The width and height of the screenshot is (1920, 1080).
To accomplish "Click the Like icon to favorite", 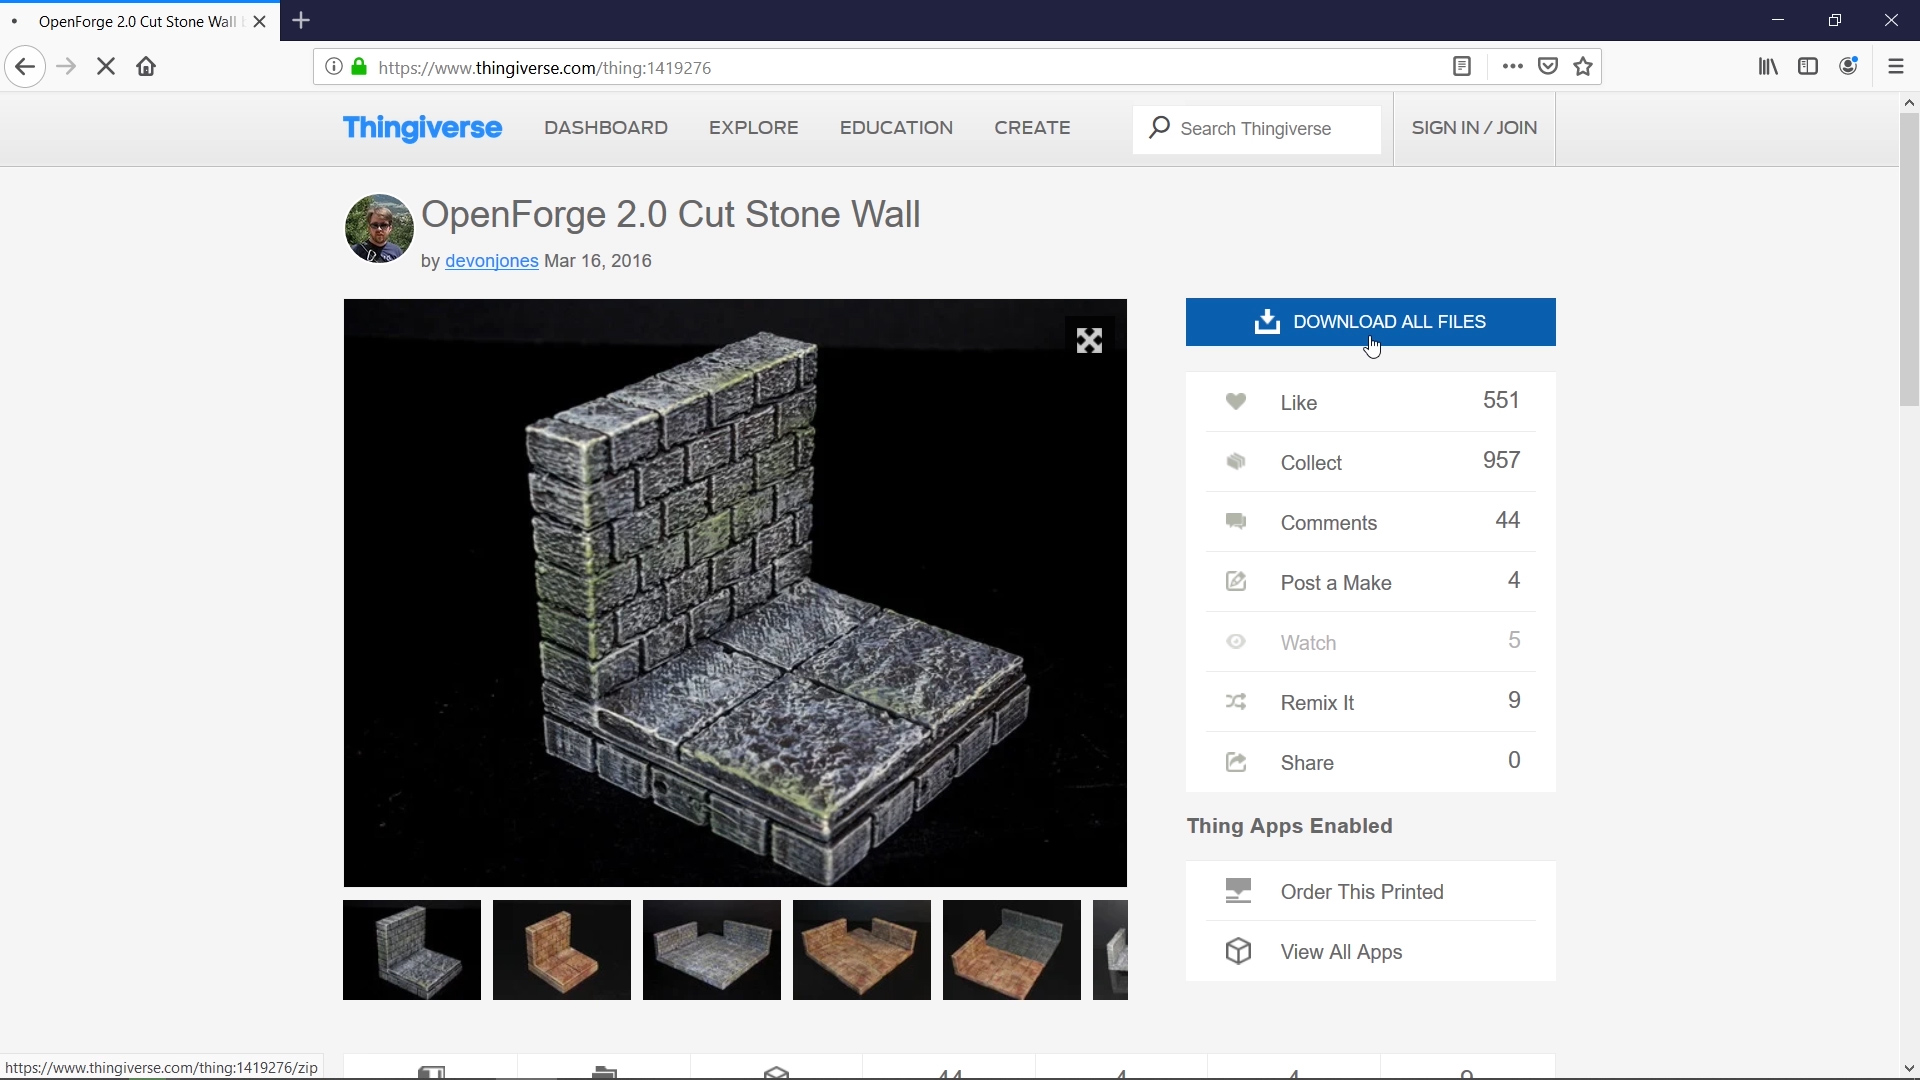I will [x=1234, y=402].
